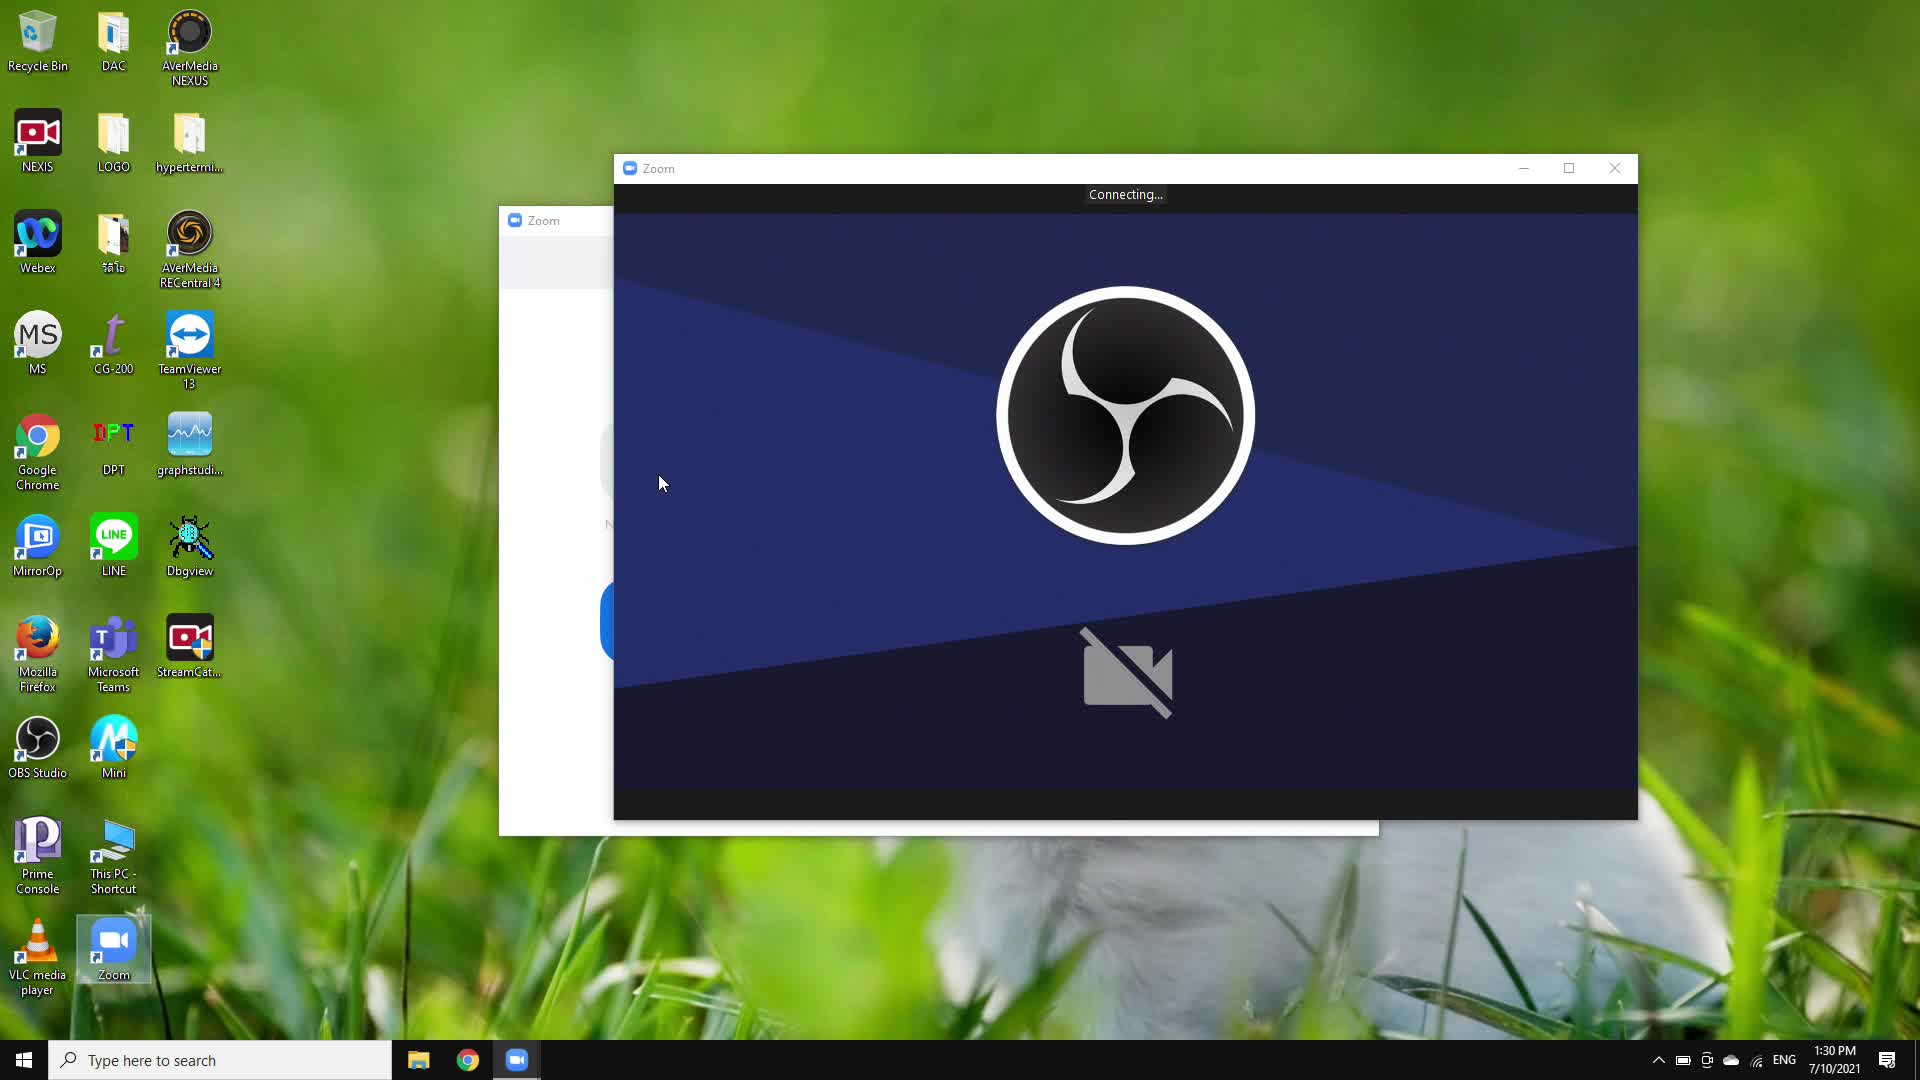Screen dimensions: 1920x1080
Task: Open Mini desktop shortcut
Action: (x=114, y=747)
